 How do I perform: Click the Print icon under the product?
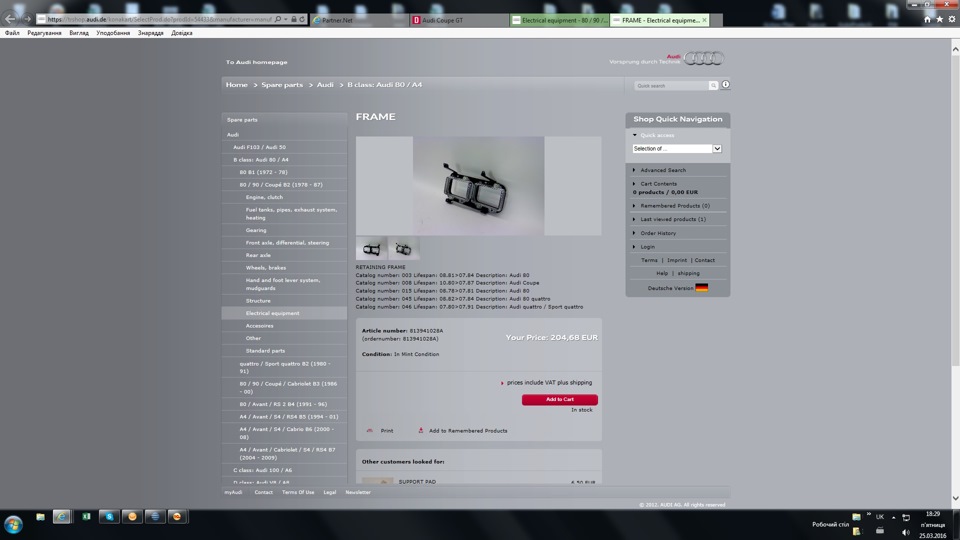point(370,430)
